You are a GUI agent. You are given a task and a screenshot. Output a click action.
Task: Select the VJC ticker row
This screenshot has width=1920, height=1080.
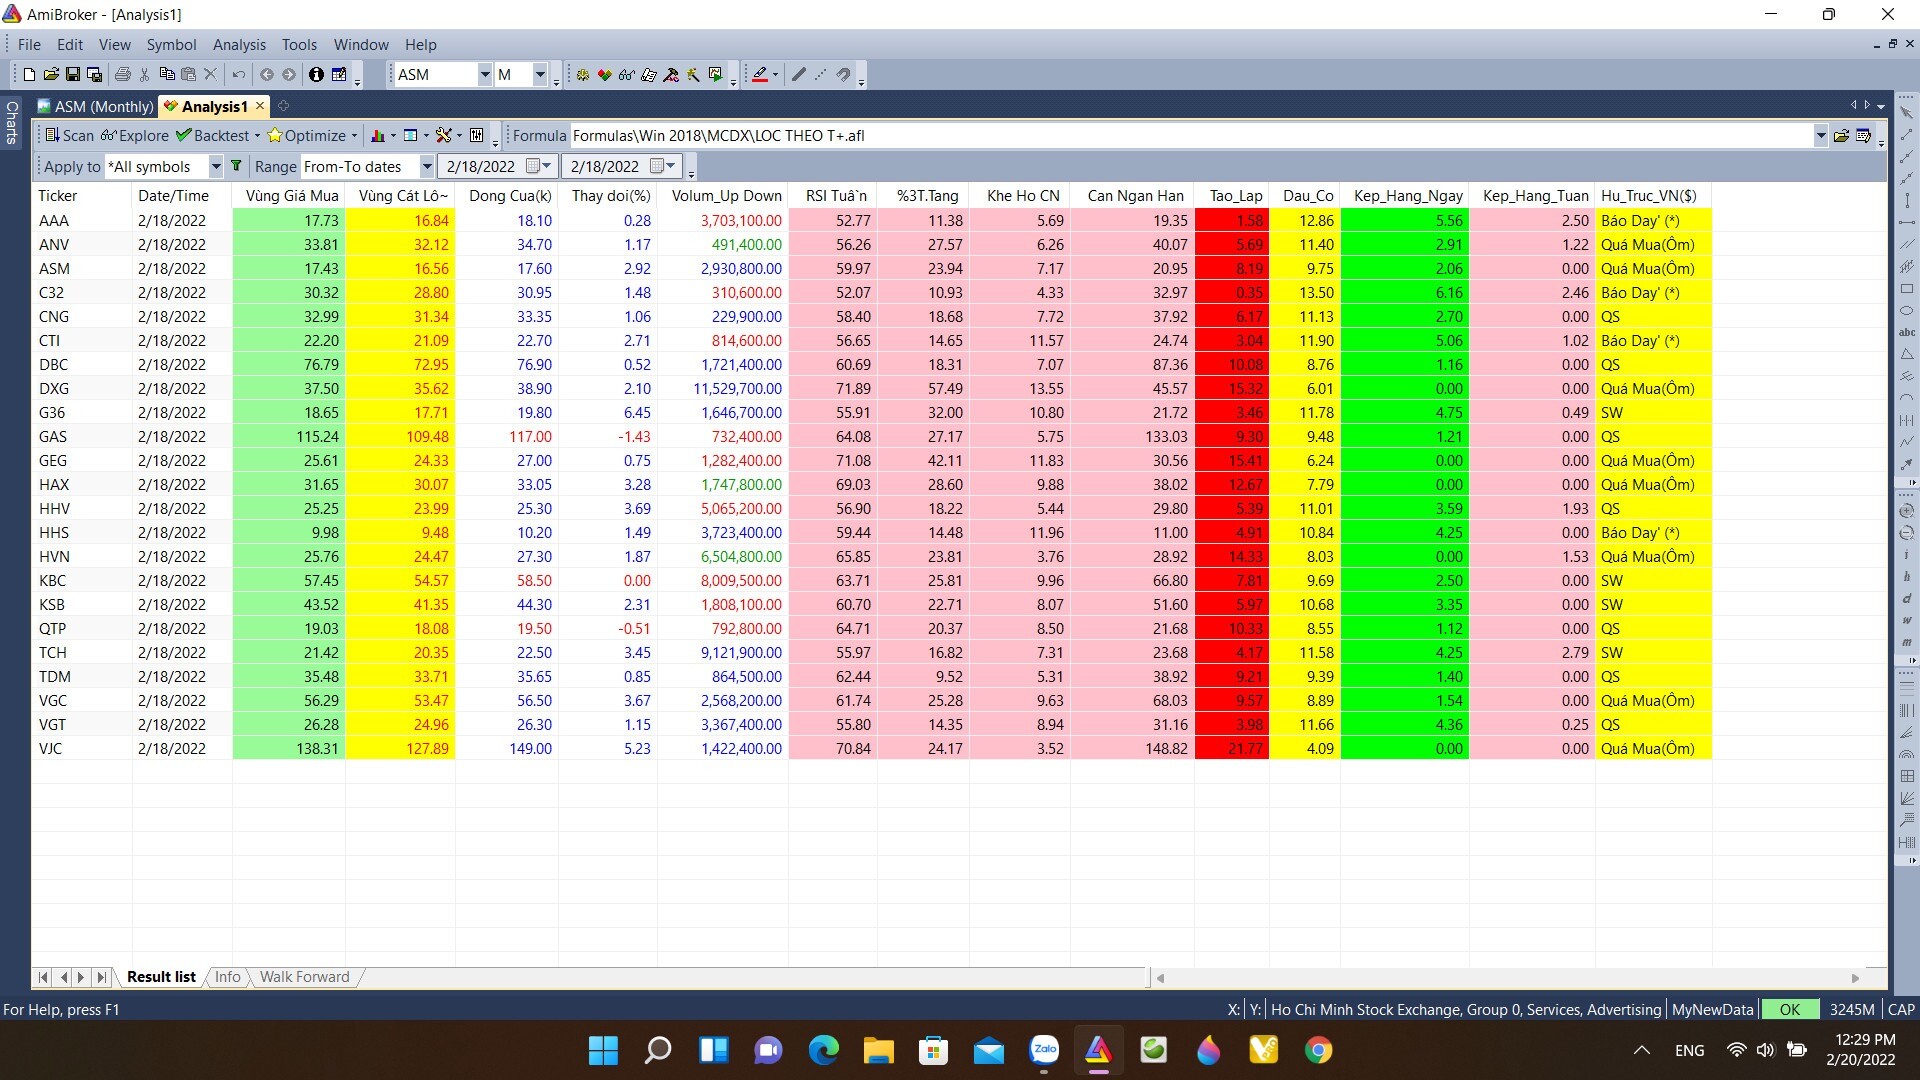[871, 748]
